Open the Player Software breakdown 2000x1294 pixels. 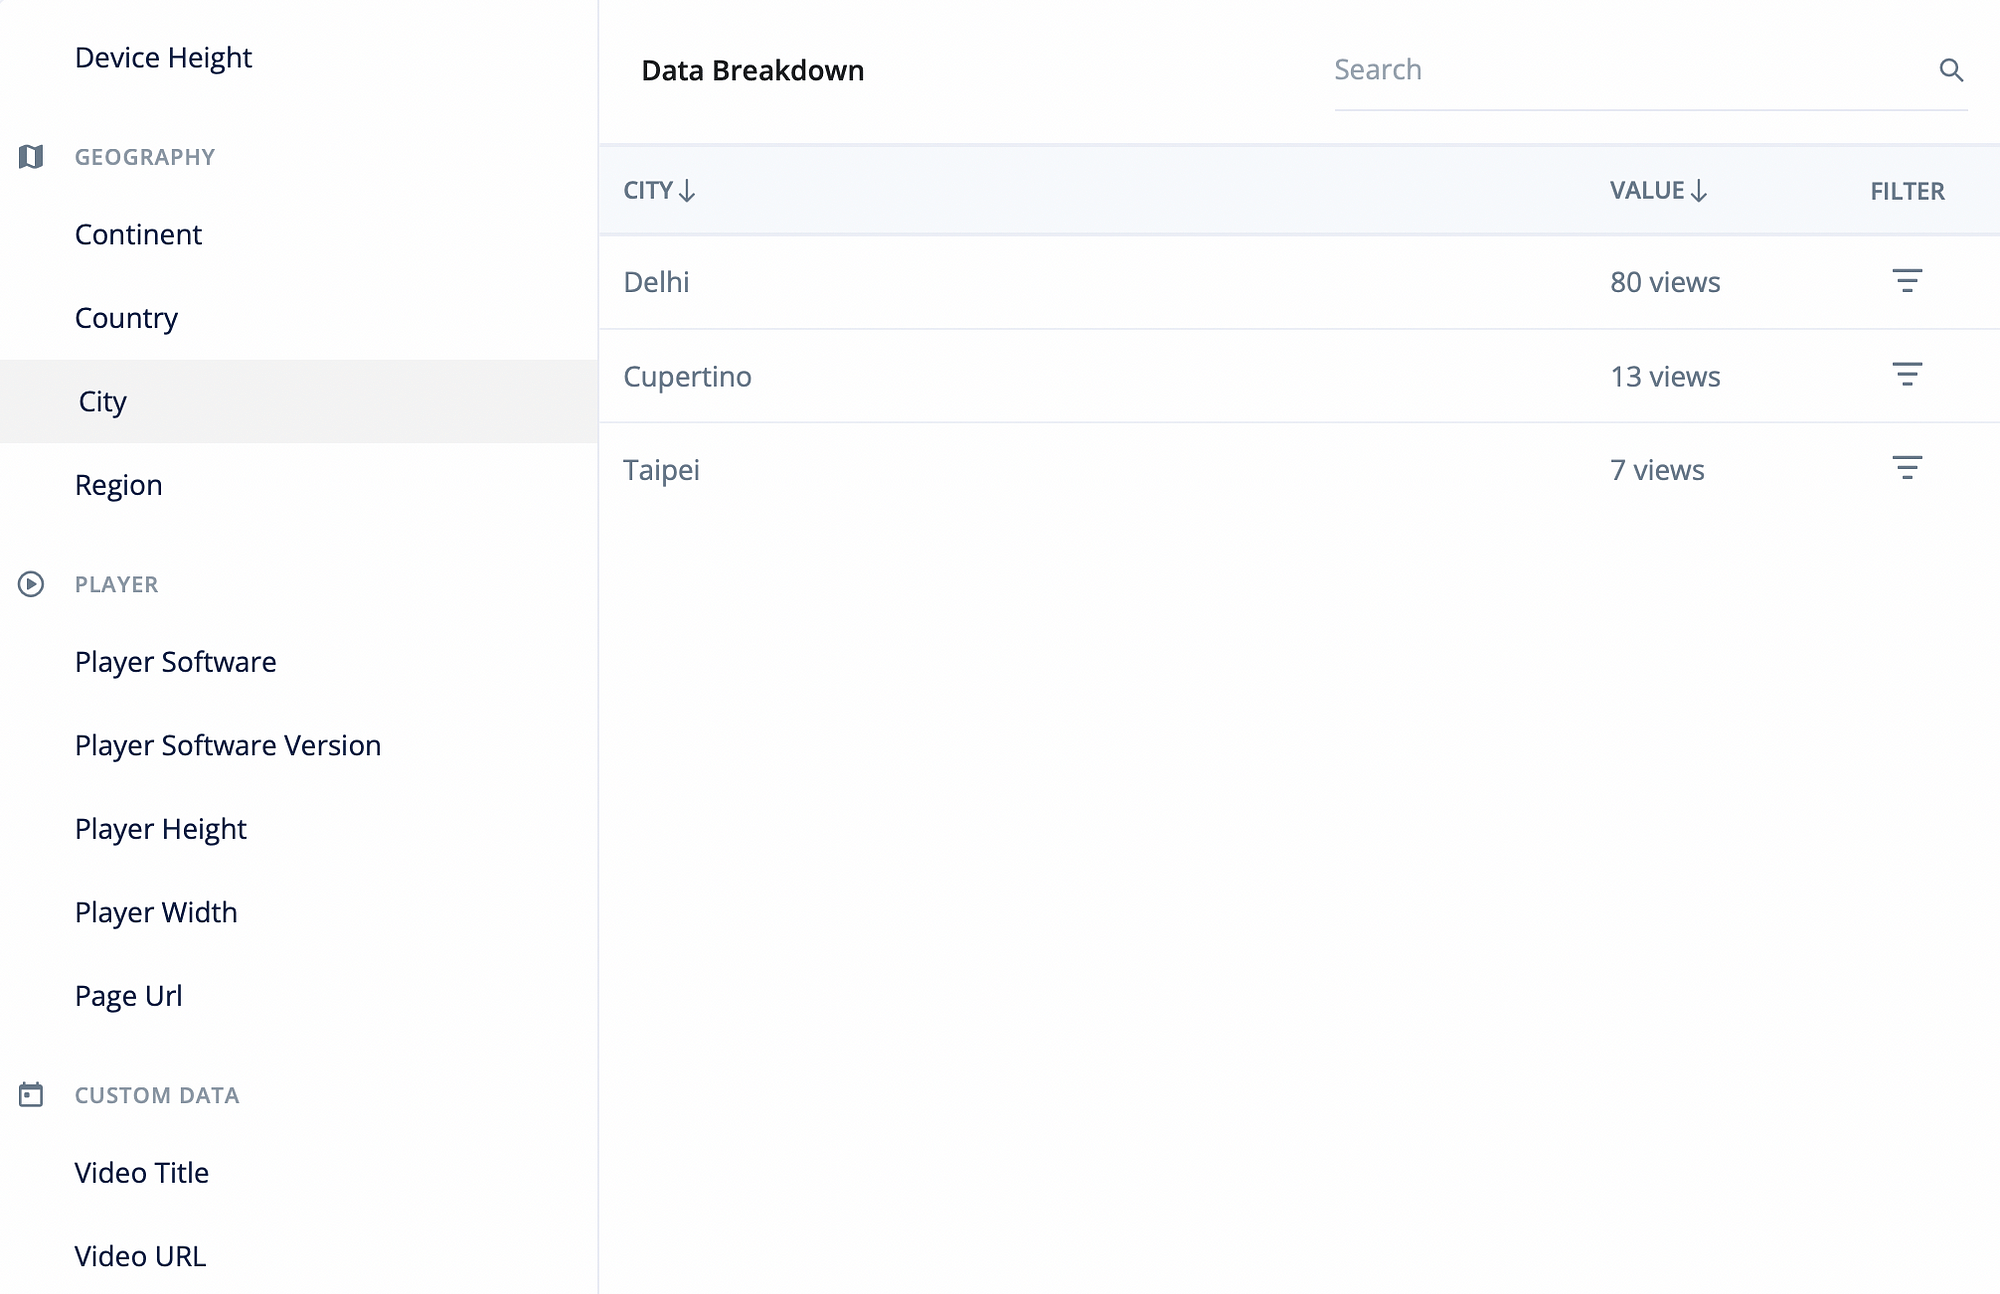[175, 662]
